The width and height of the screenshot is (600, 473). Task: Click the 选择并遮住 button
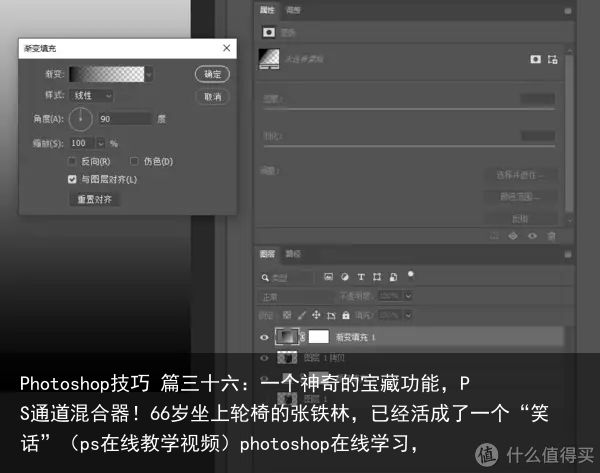pyautogui.click(x=519, y=175)
